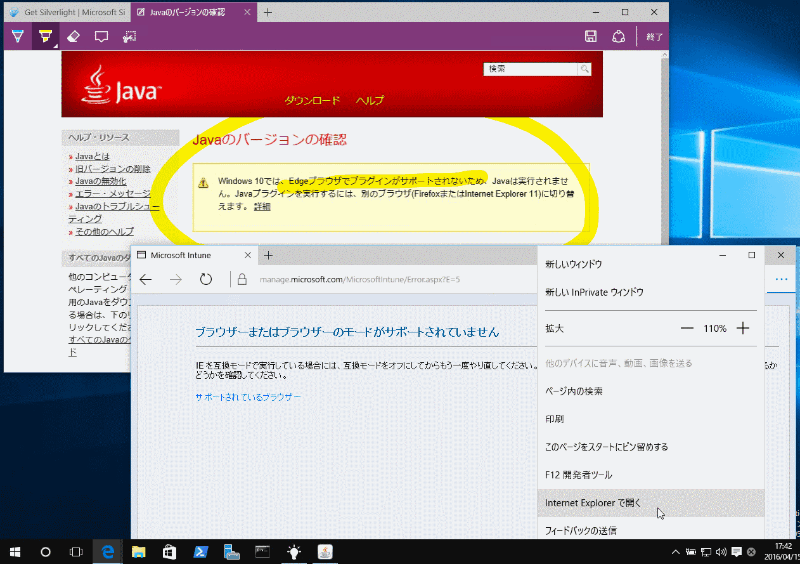
Task: Click the address bar lock icon
Action: [x=242, y=279]
